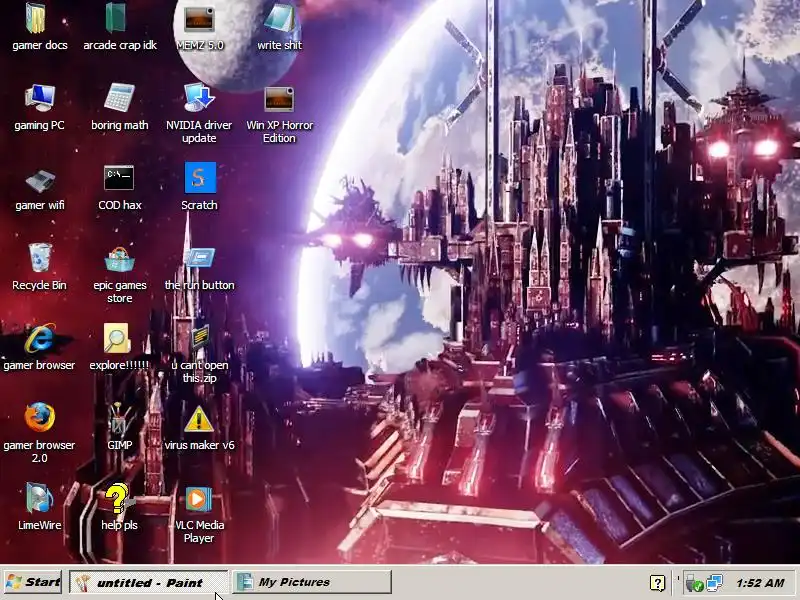Open the LimeWire desktop icon
This screenshot has width=800, height=600.
point(40,497)
